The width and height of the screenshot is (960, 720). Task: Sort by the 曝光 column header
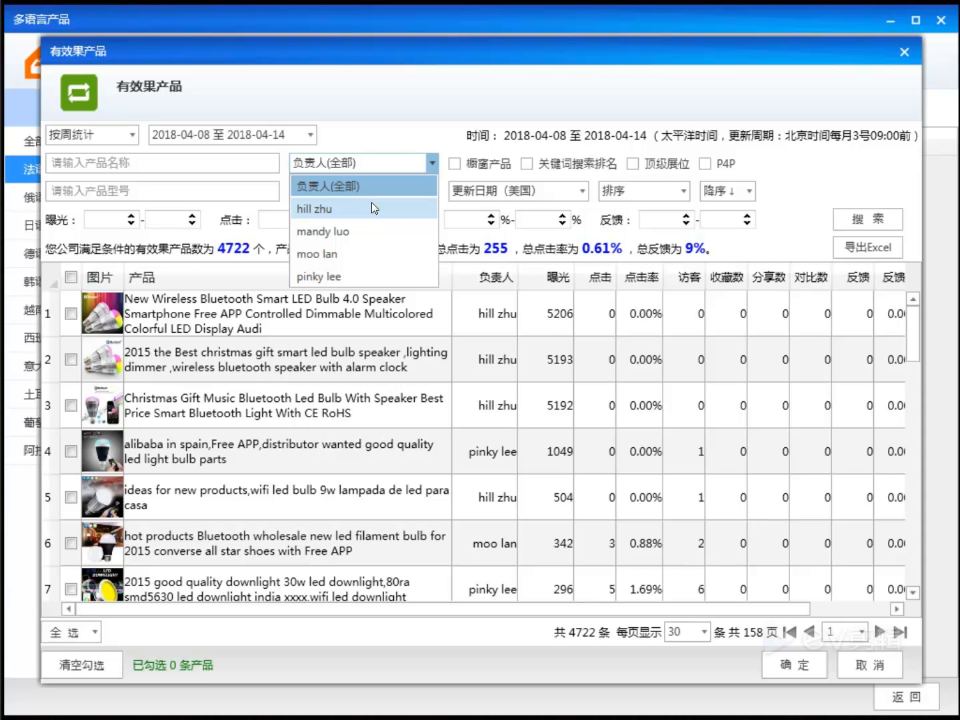pos(557,277)
